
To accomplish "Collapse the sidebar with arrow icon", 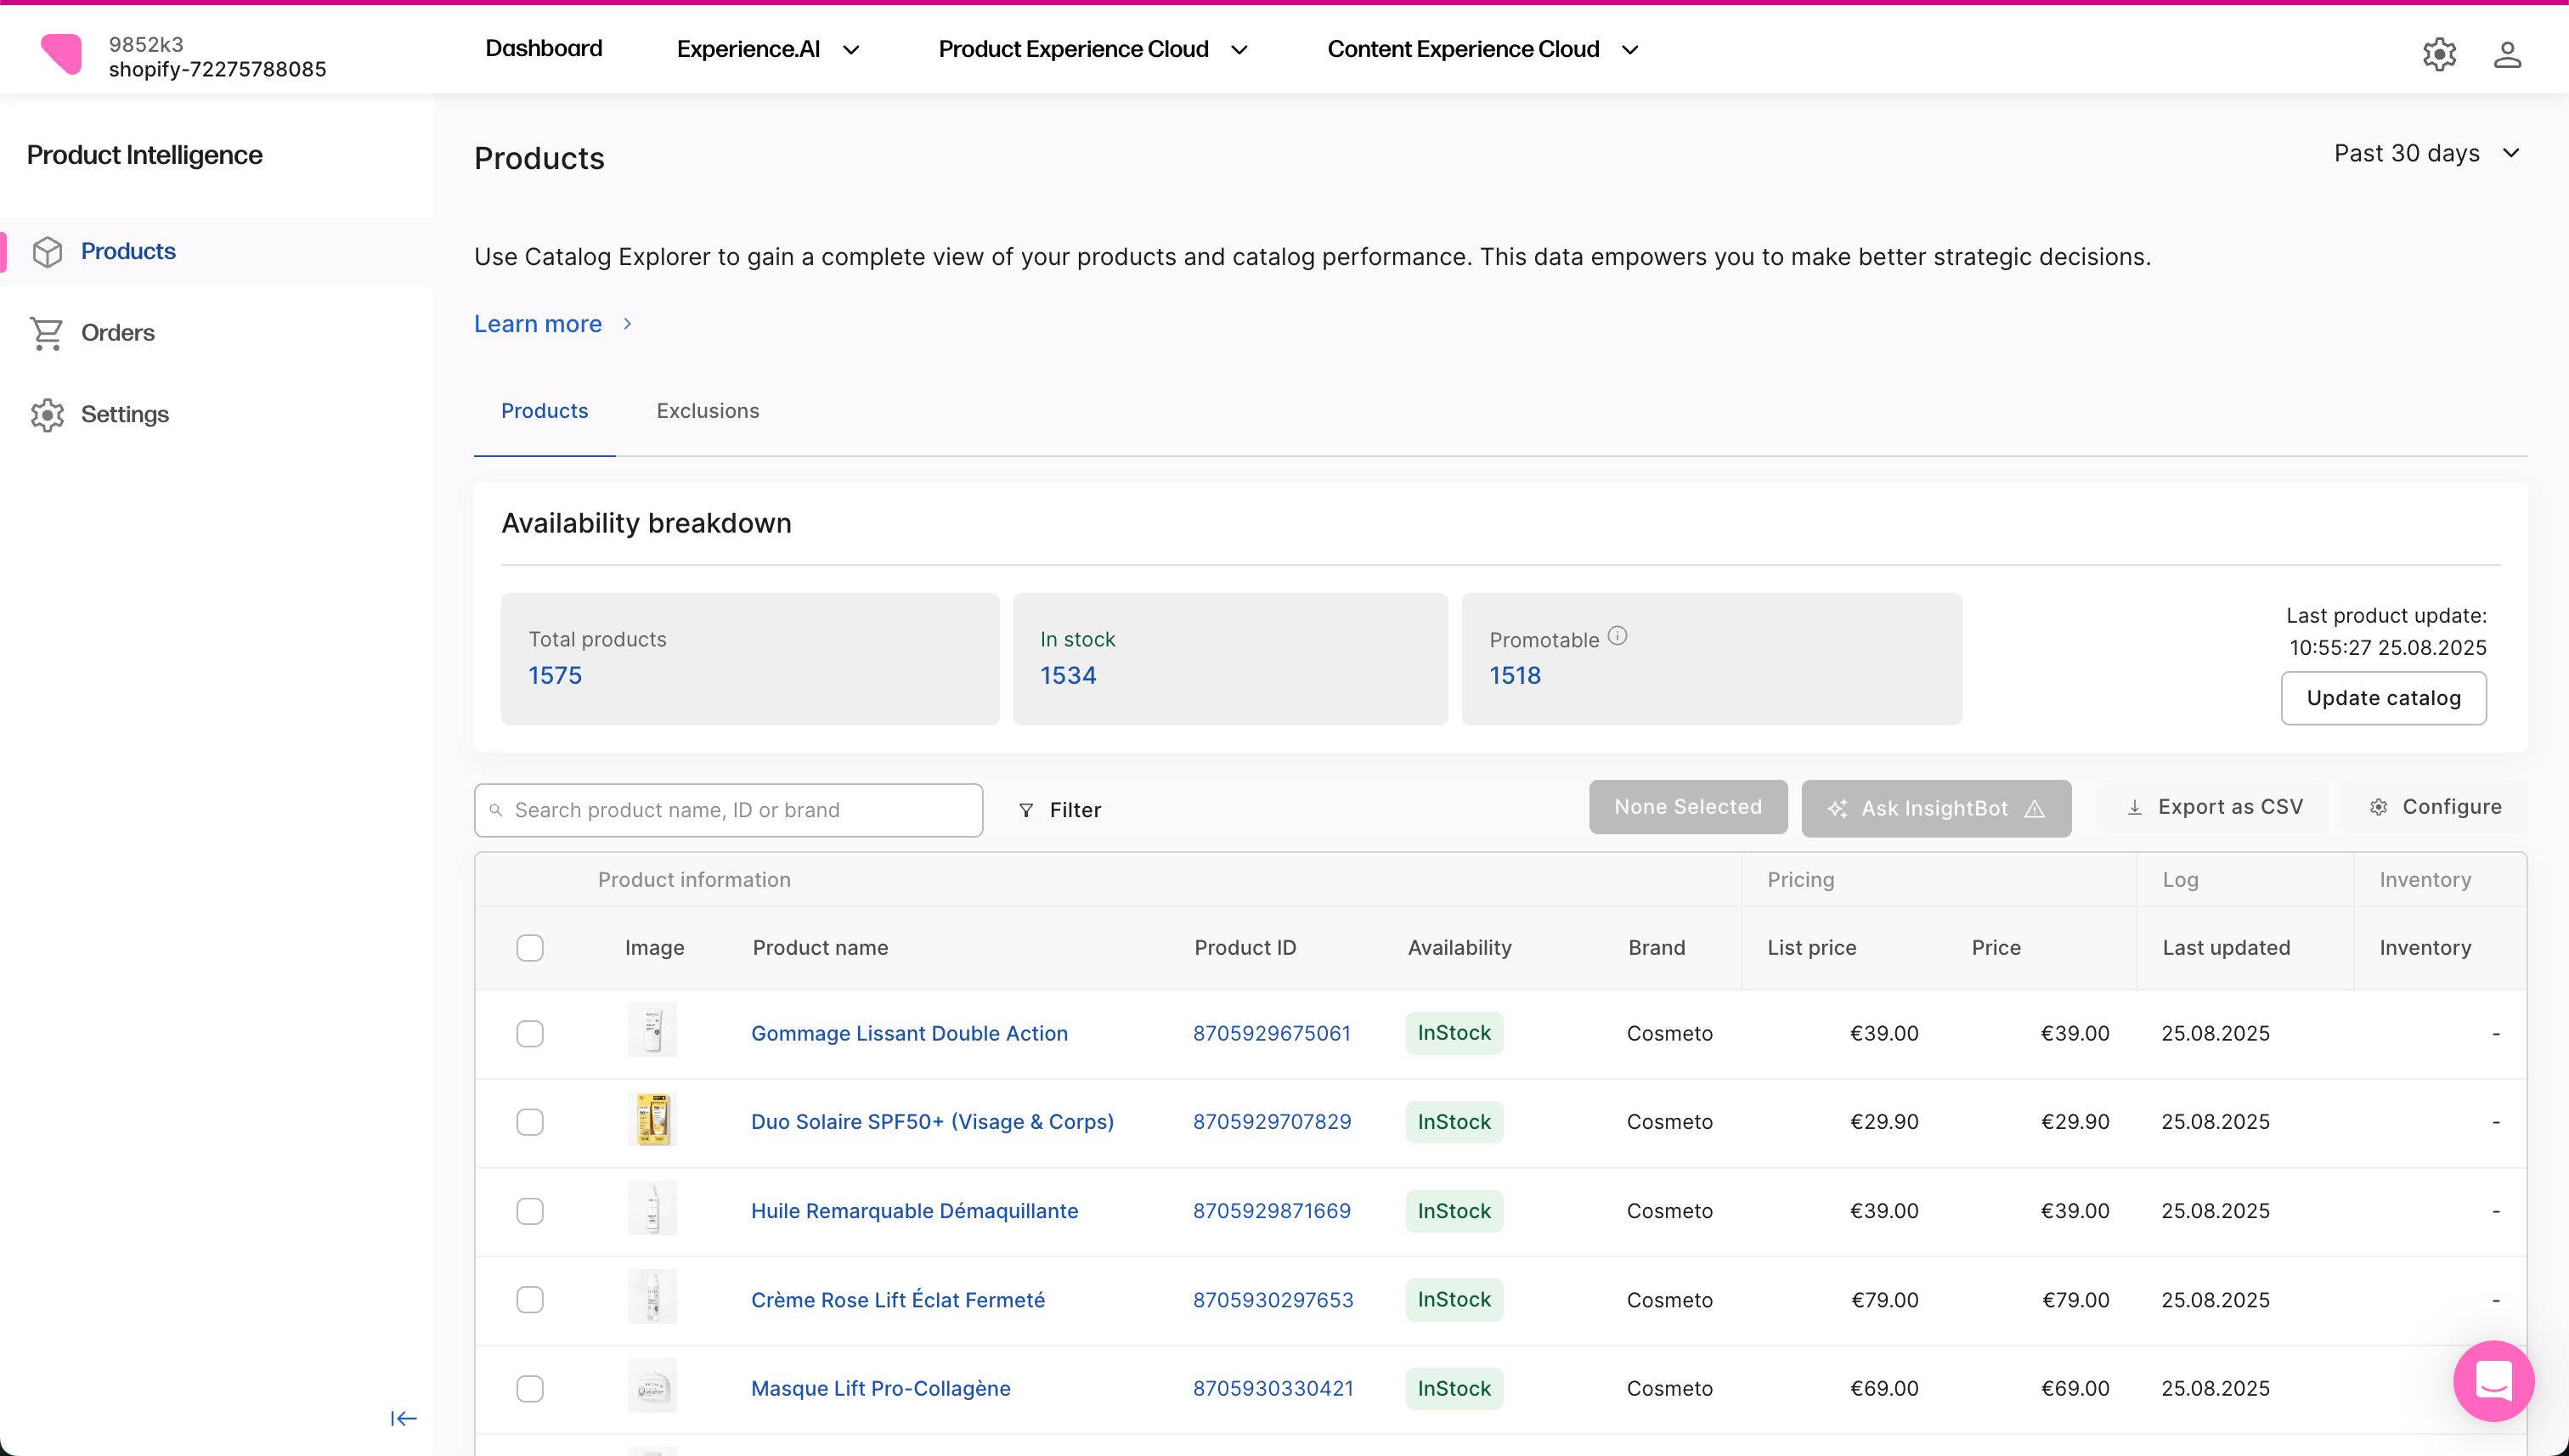I will [403, 1418].
